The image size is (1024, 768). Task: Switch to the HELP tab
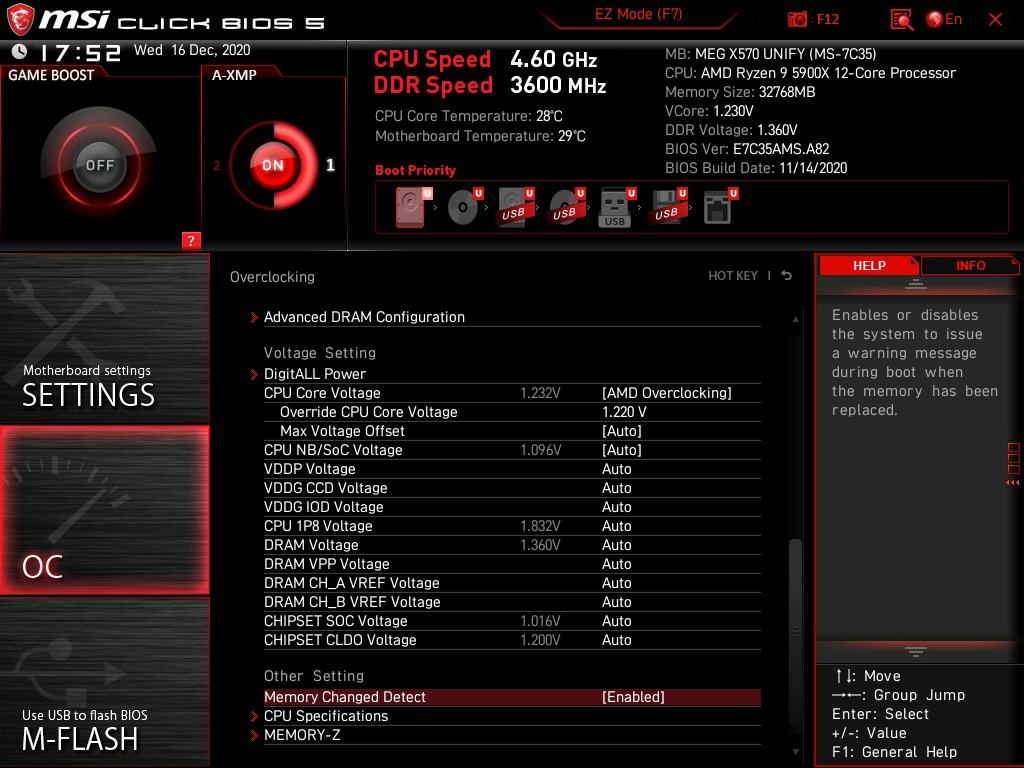click(x=869, y=266)
